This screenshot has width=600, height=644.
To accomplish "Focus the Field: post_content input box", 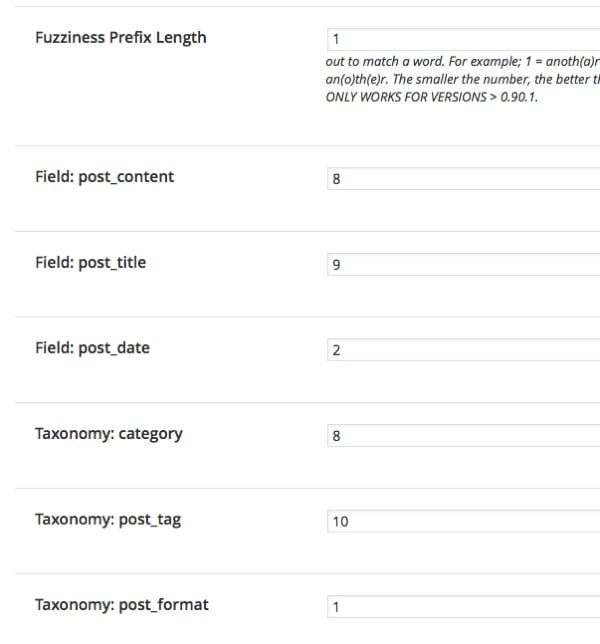I will pyautogui.click(x=462, y=180).
